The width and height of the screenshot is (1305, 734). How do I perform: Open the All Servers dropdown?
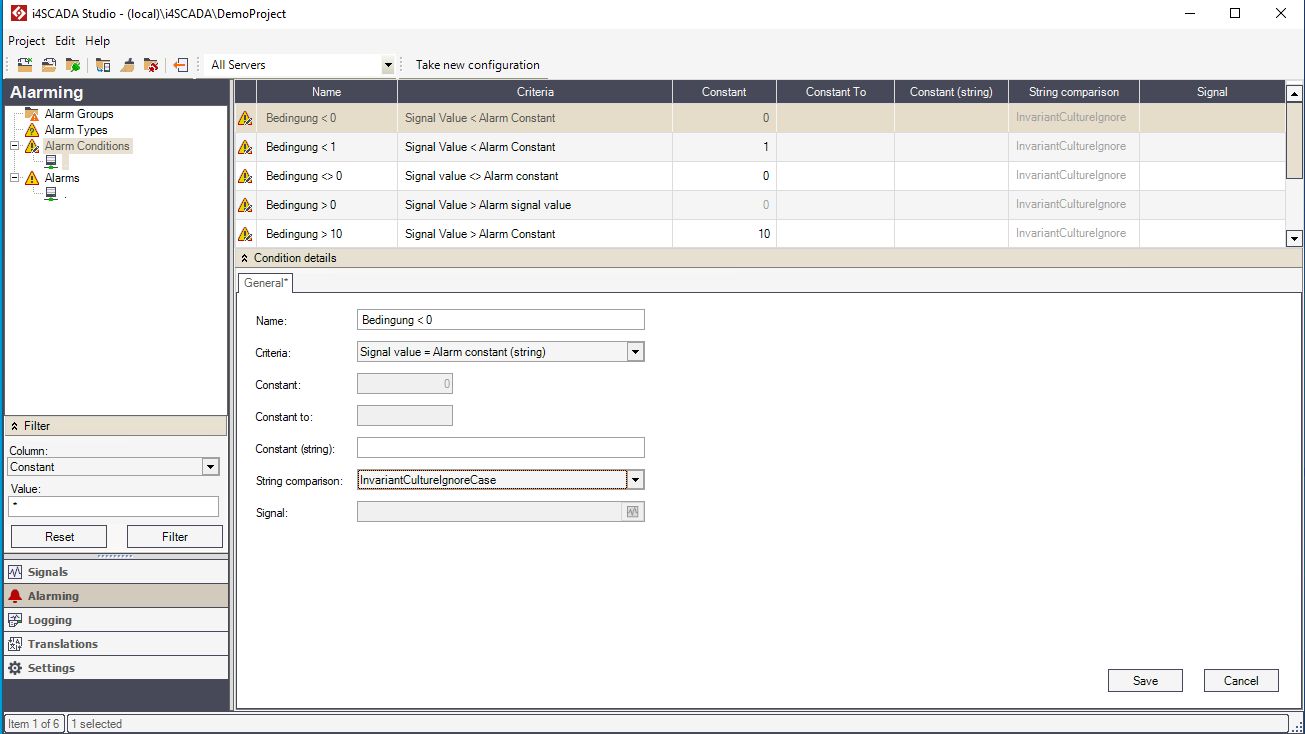coord(388,64)
